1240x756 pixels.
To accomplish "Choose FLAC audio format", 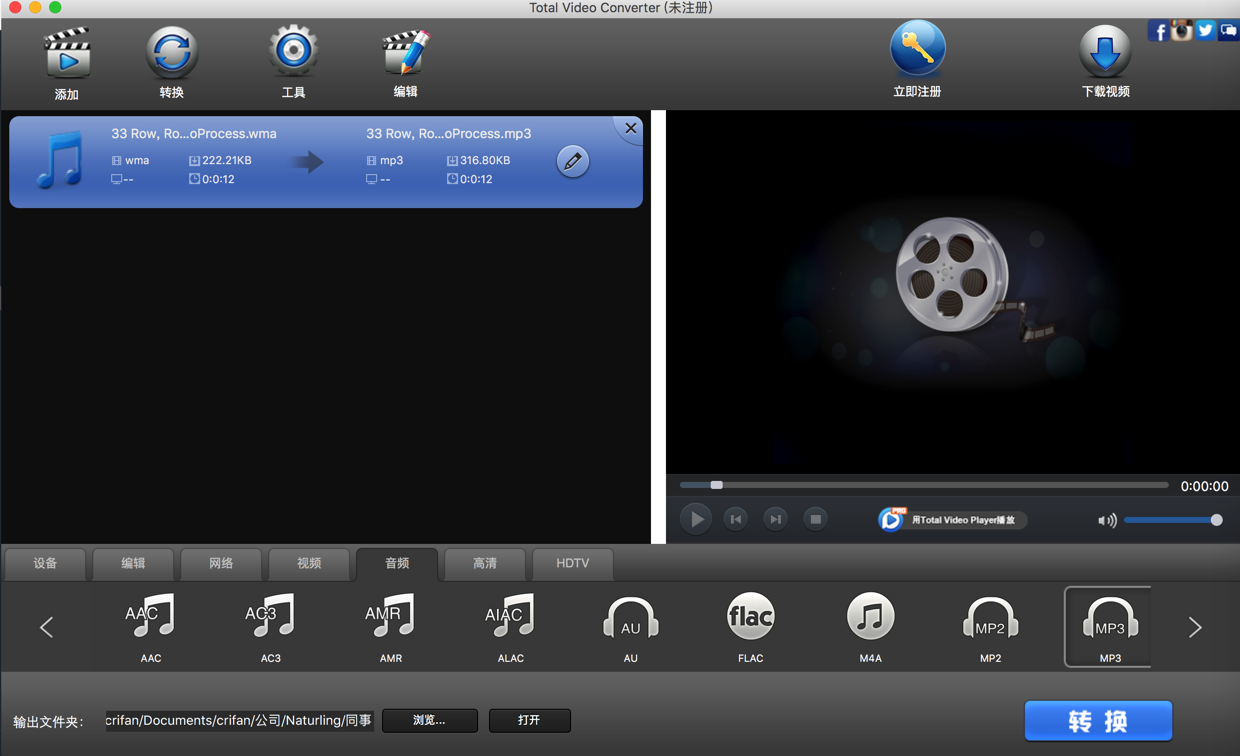I will click(x=750, y=627).
